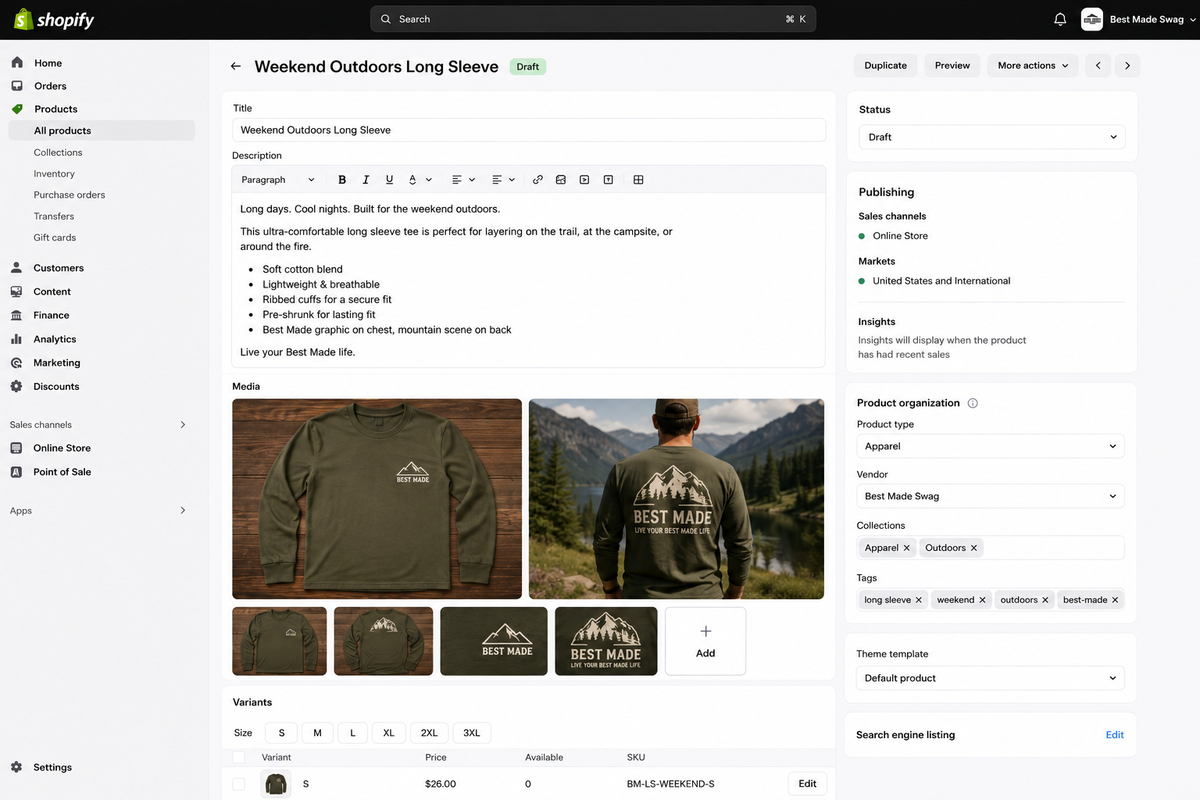
Task: Click the variant S shirt thumbnail icon
Action: (276, 784)
